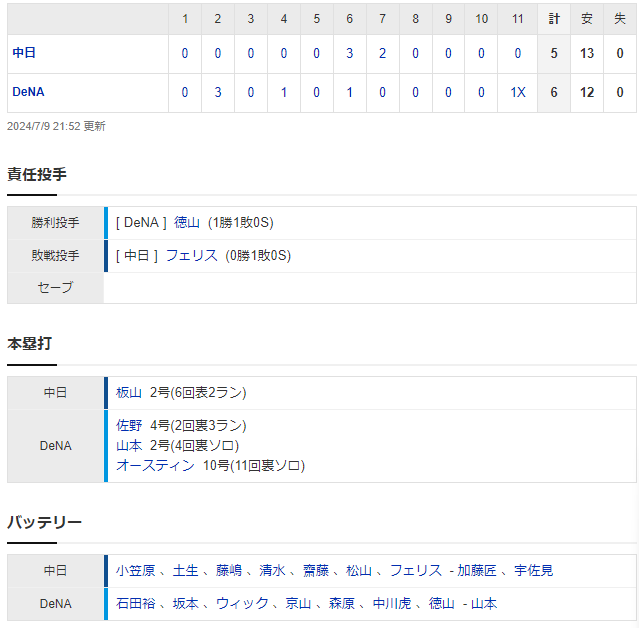This screenshot has width=639, height=628.
Task: Open 齋藤 in 中日 battery row
Action: tap(316, 571)
